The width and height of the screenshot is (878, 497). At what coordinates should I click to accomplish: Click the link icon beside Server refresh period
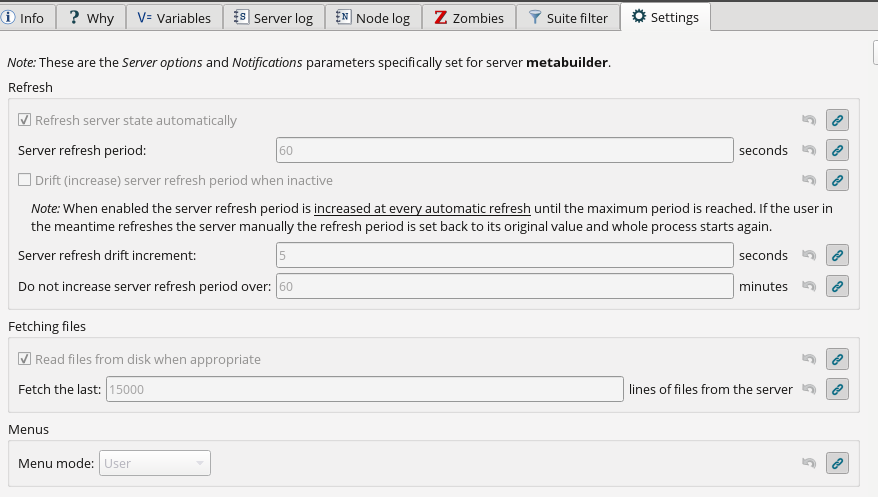pyautogui.click(x=838, y=151)
